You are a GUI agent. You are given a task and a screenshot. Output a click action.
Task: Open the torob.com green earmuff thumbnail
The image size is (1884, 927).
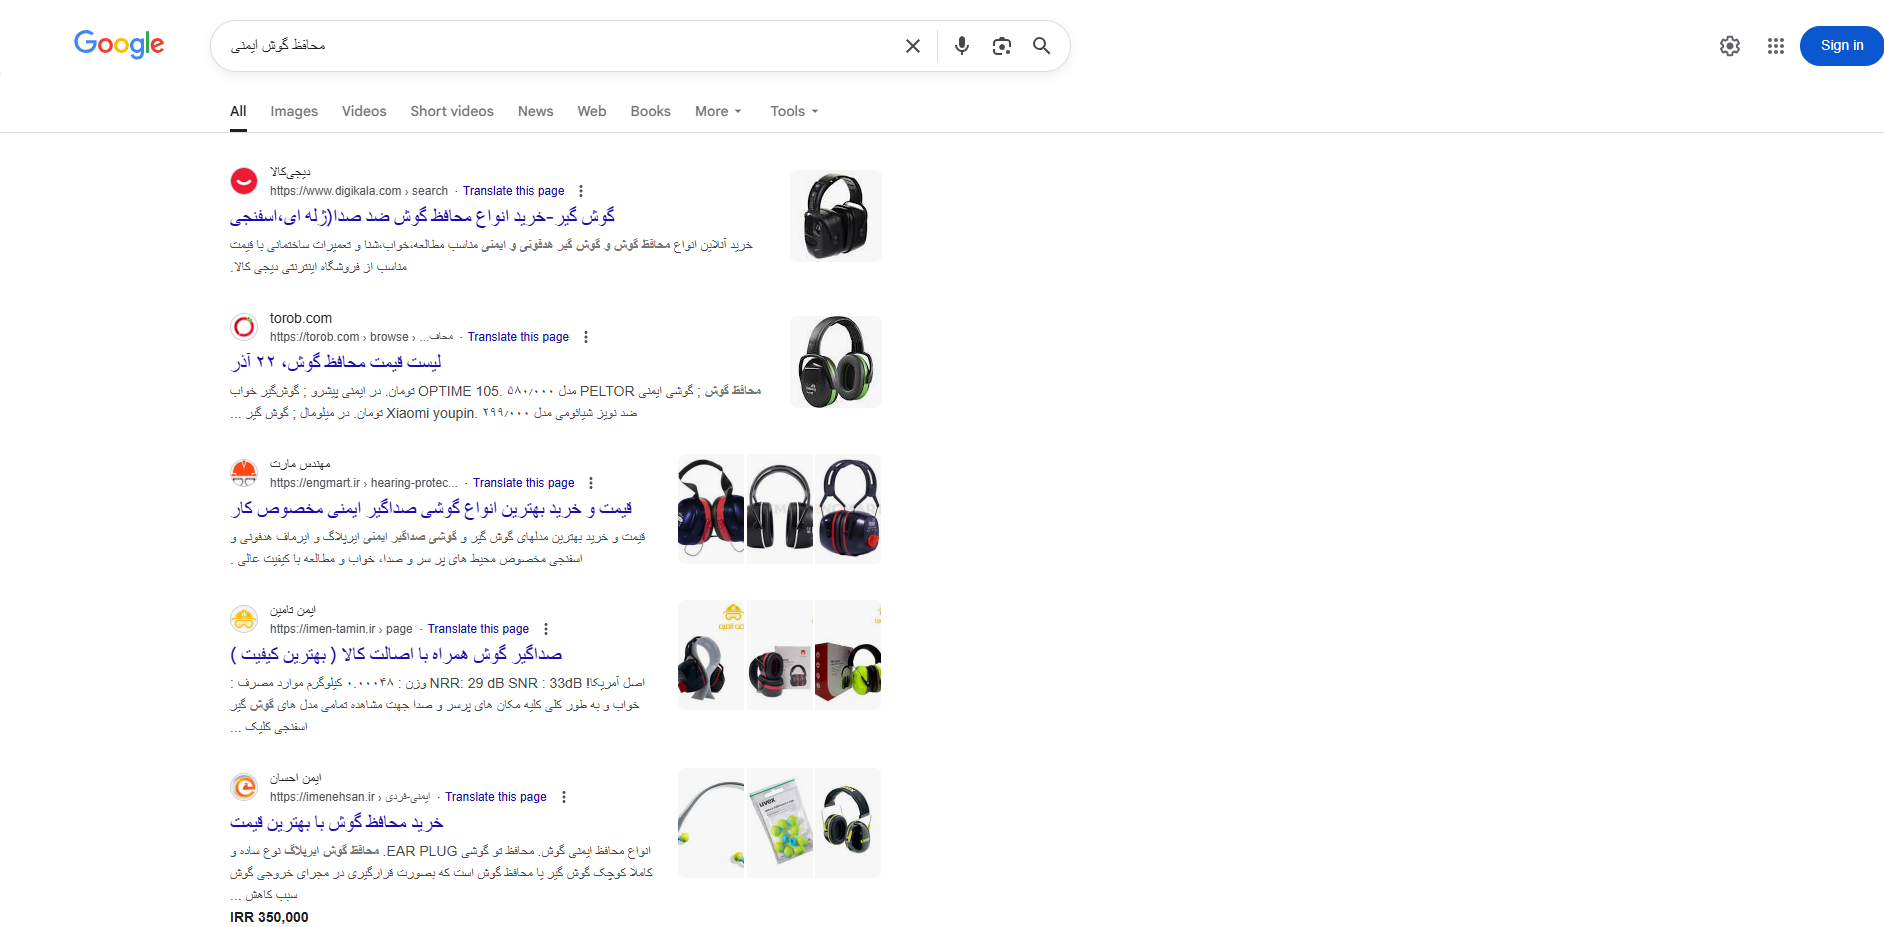tap(836, 362)
